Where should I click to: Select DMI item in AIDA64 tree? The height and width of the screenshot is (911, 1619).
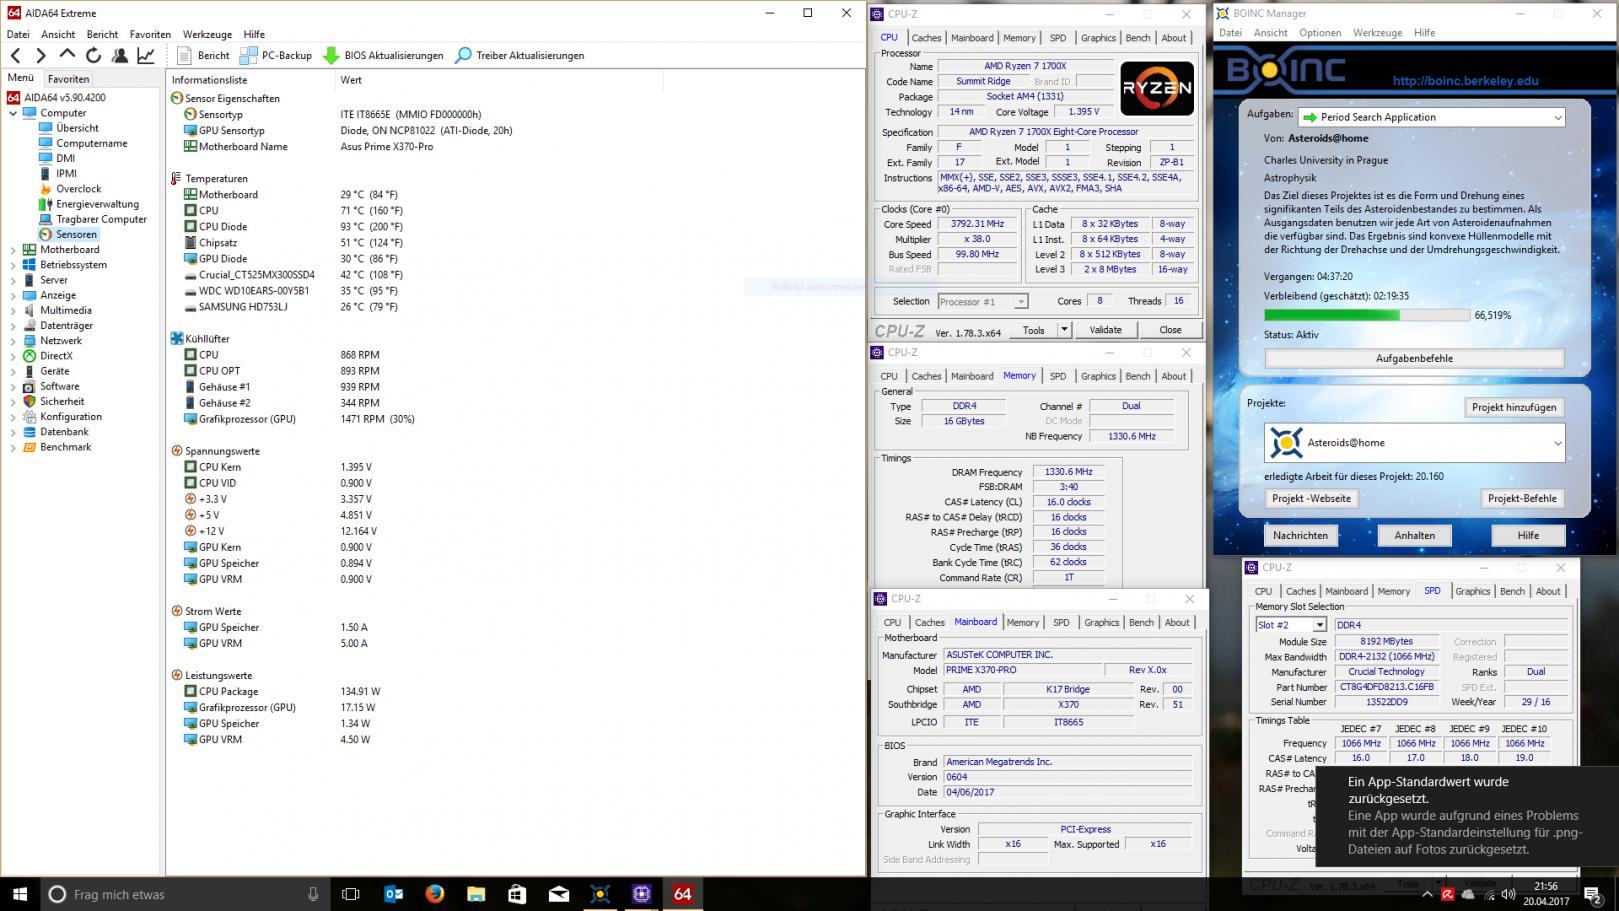[65, 158]
